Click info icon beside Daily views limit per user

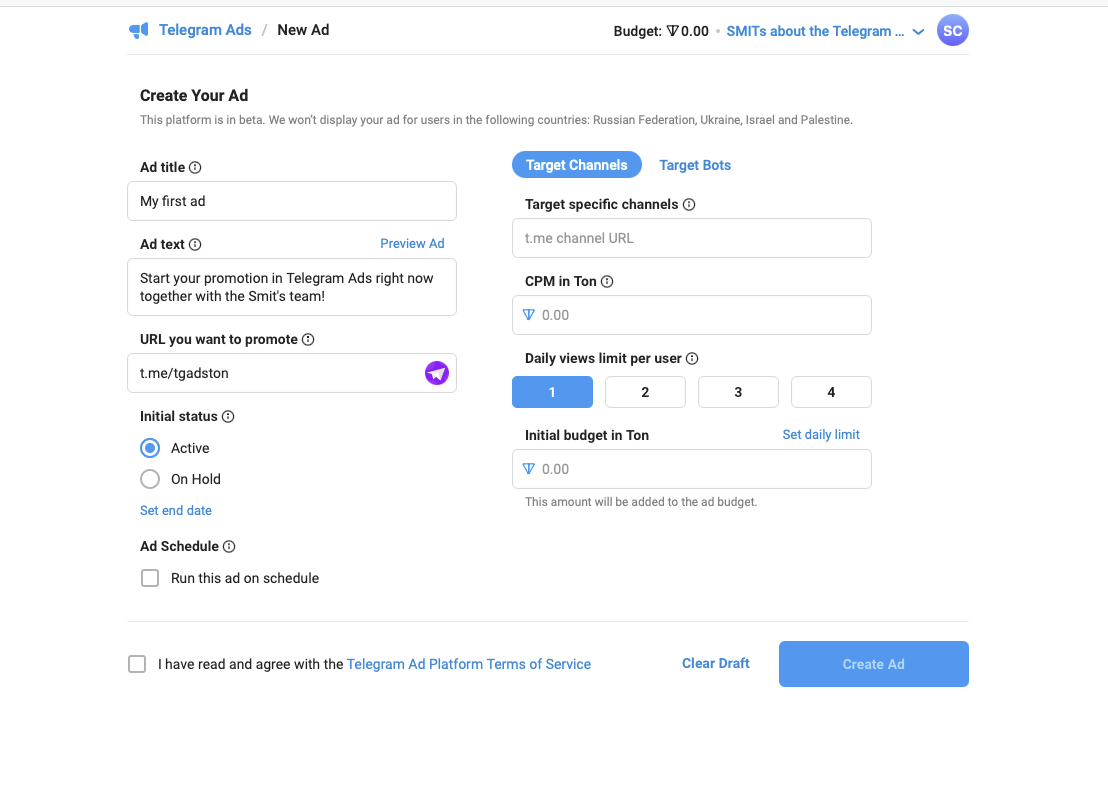coord(692,358)
